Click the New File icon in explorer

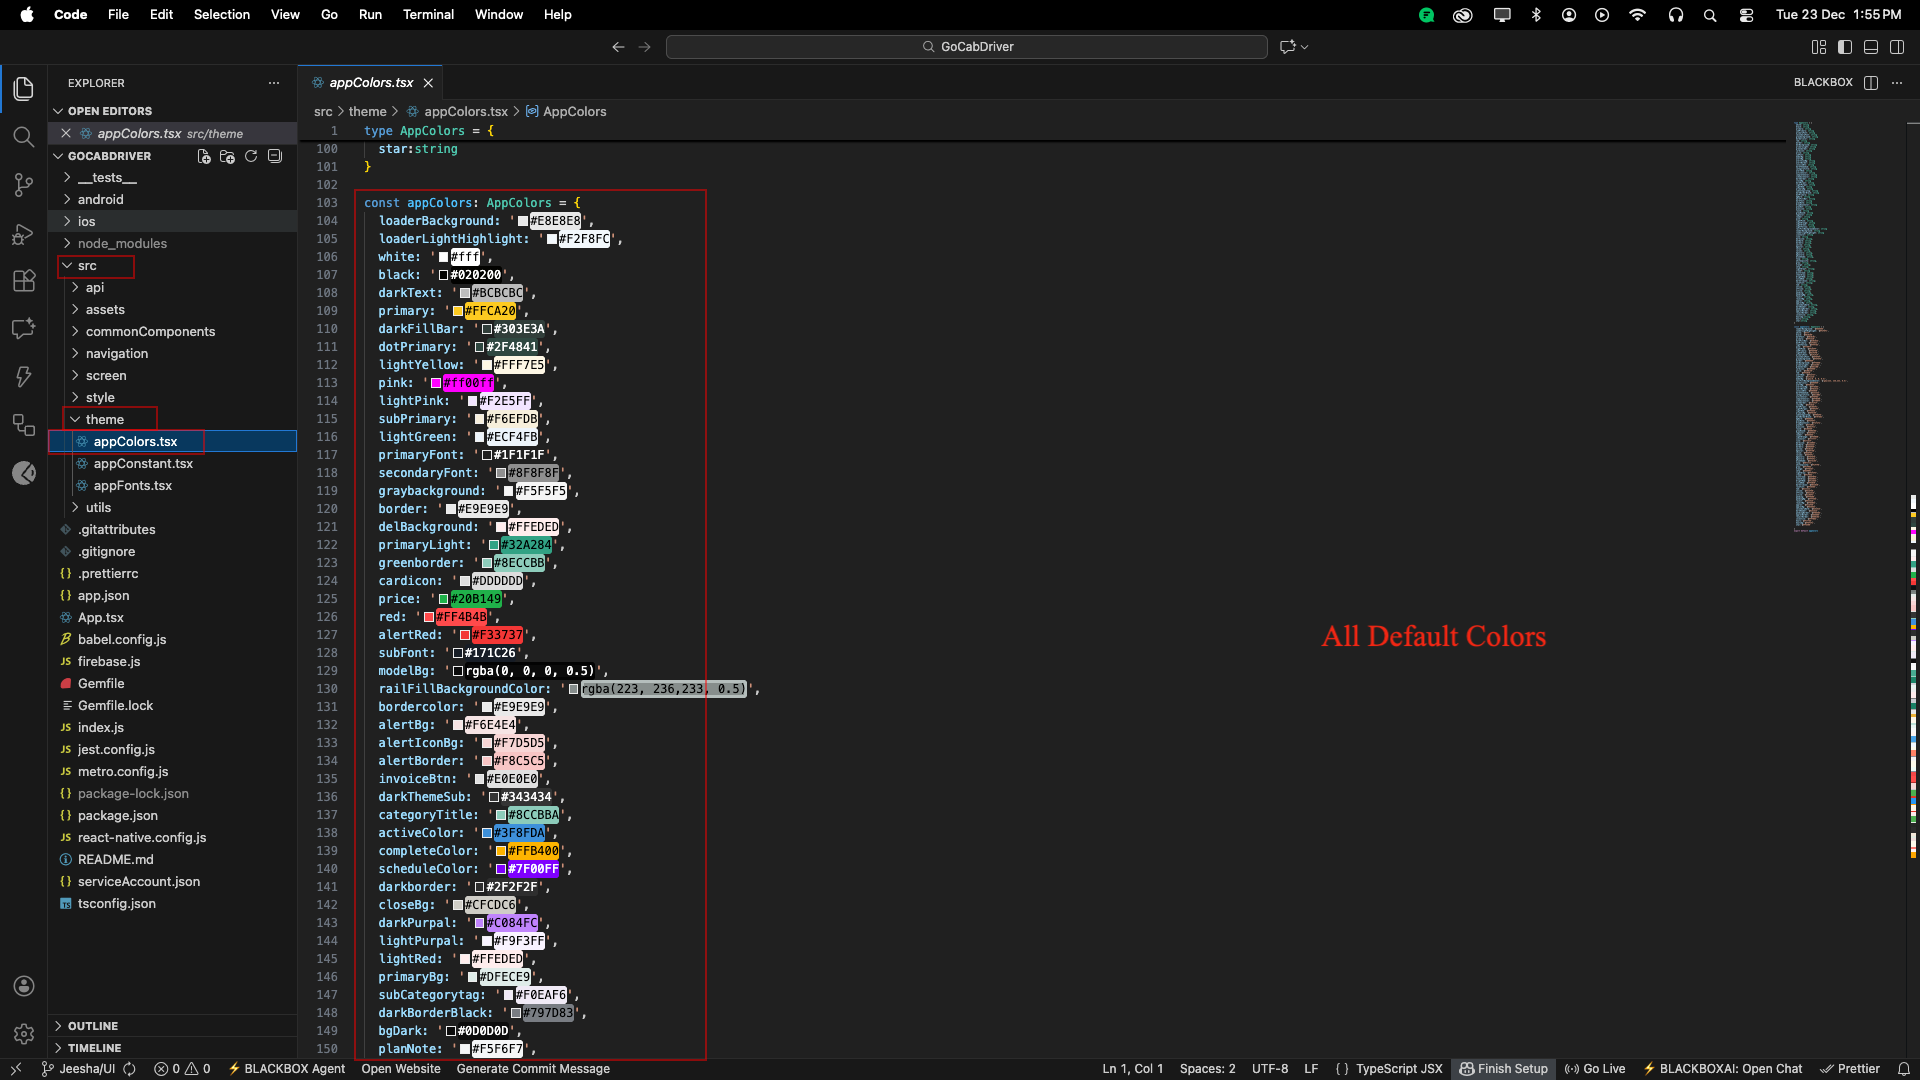point(204,156)
